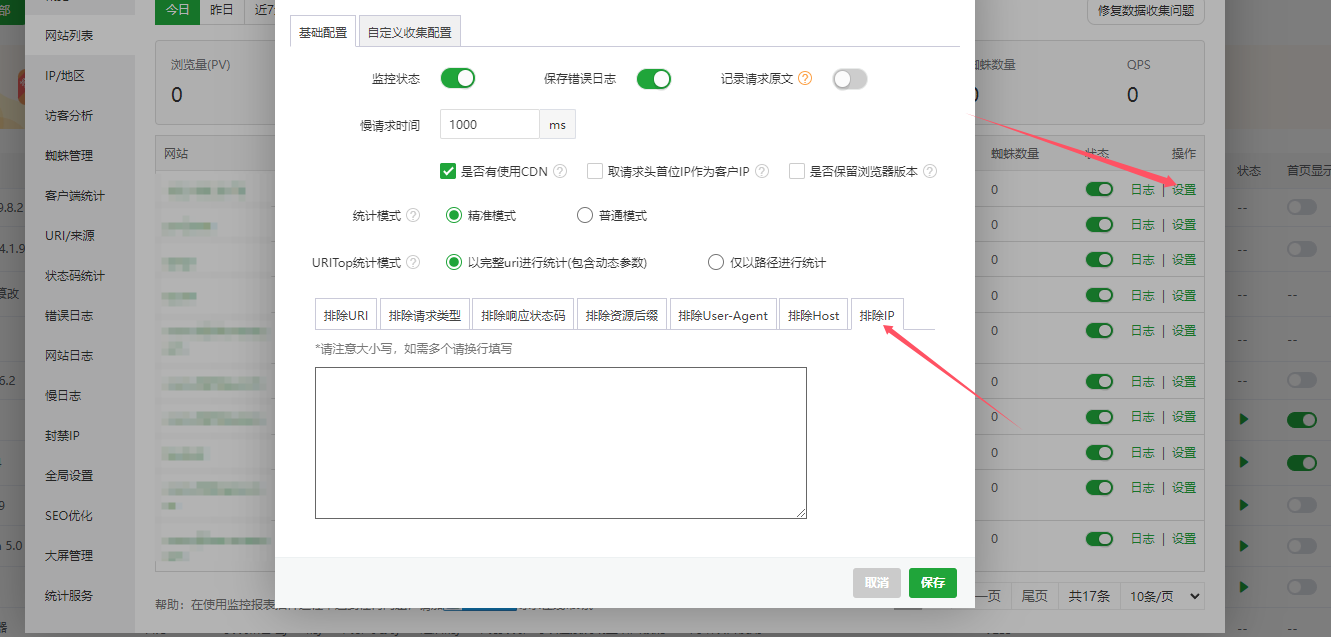Enable the 记录请求原文 switch

pyautogui.click(x=850, y=79)
